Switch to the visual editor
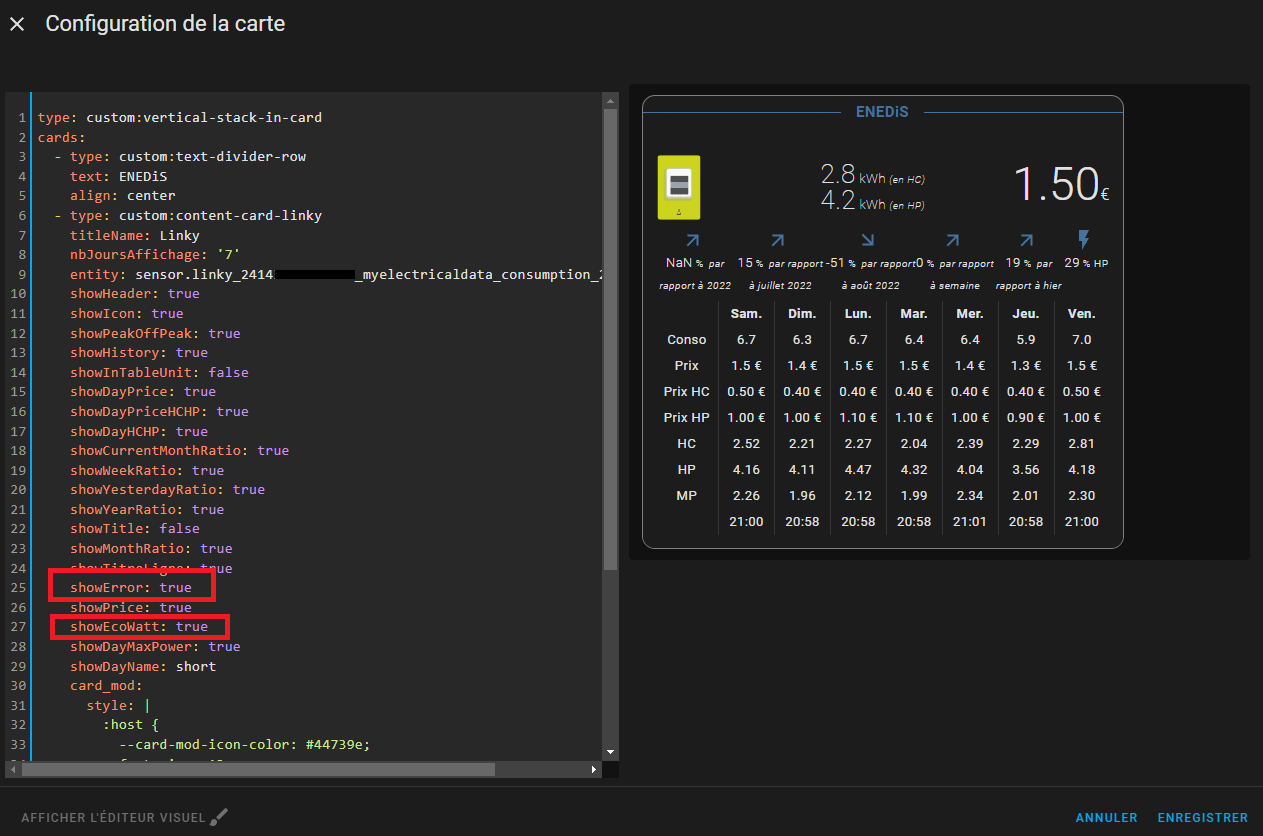 point(113,817)
